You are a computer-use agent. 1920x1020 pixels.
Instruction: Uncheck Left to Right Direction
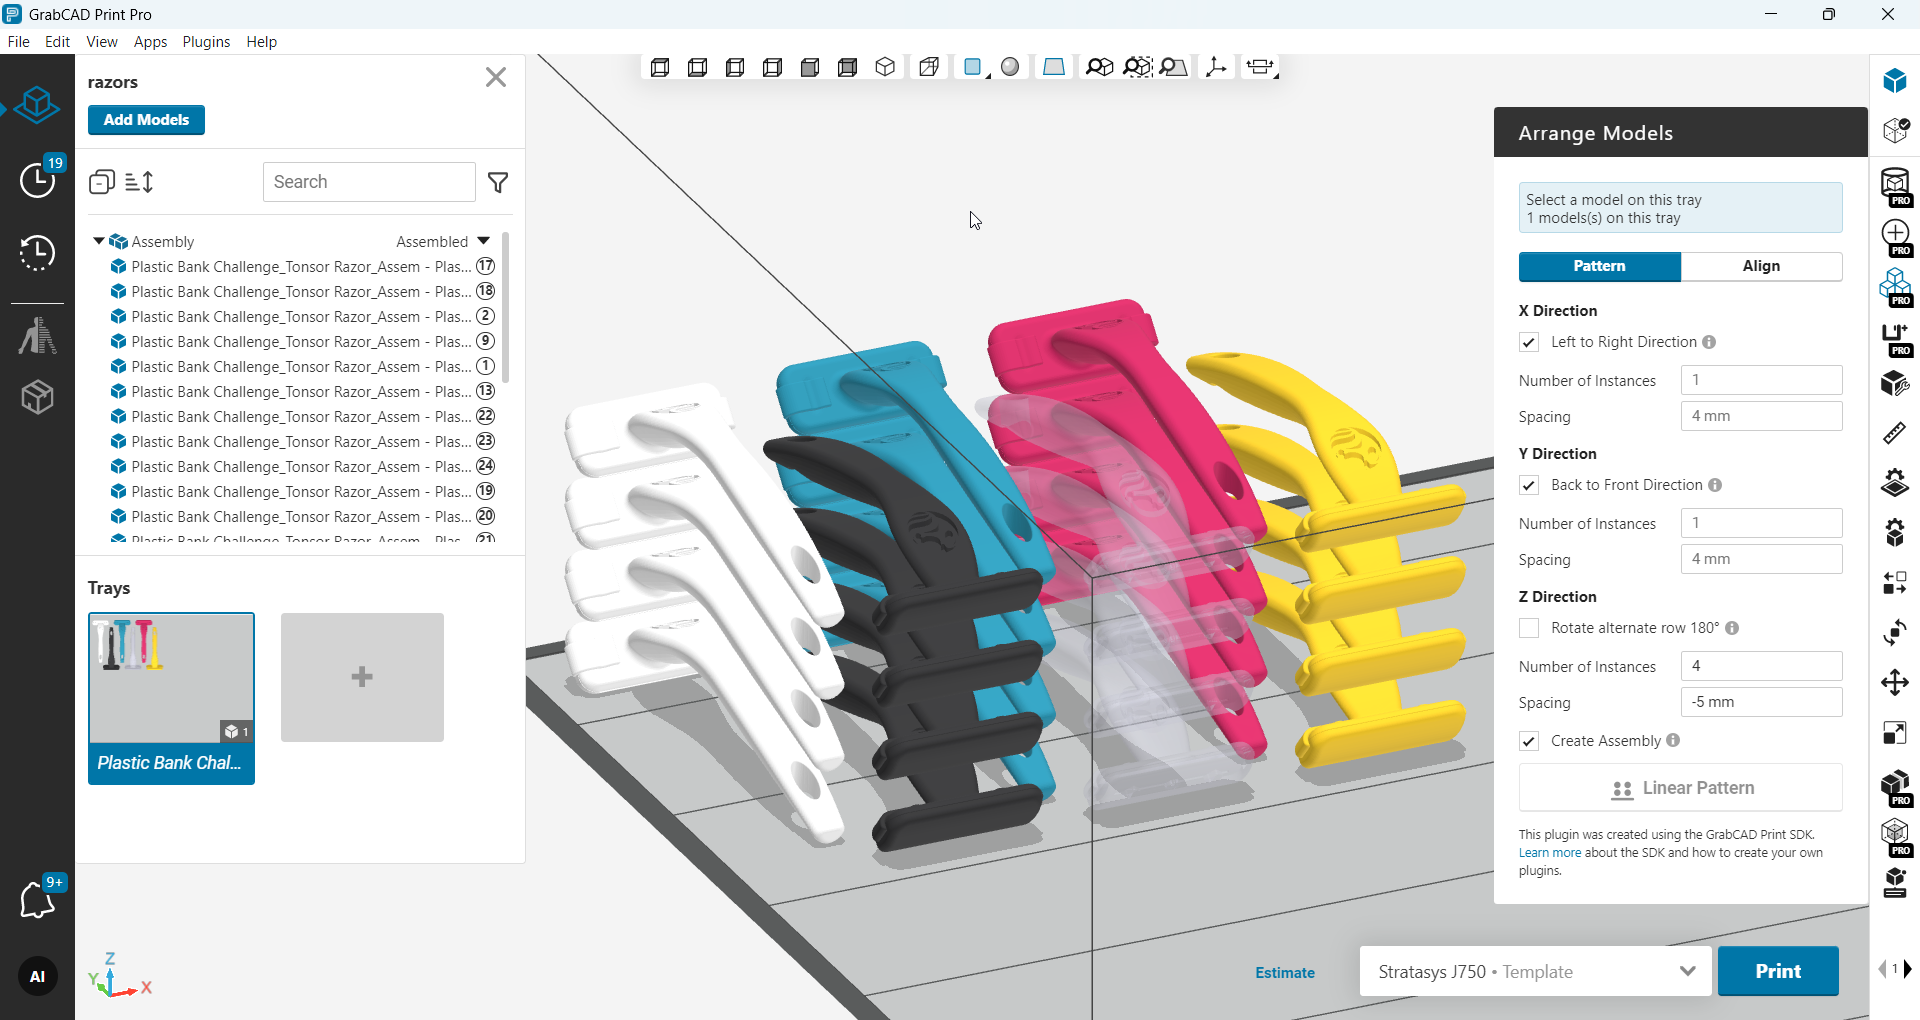(x=1529, y=342)
